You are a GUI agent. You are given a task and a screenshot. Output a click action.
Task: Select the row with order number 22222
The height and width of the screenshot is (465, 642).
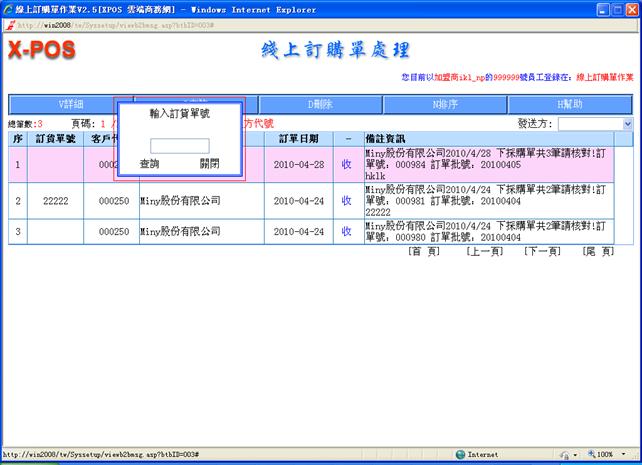coord(55,200)
